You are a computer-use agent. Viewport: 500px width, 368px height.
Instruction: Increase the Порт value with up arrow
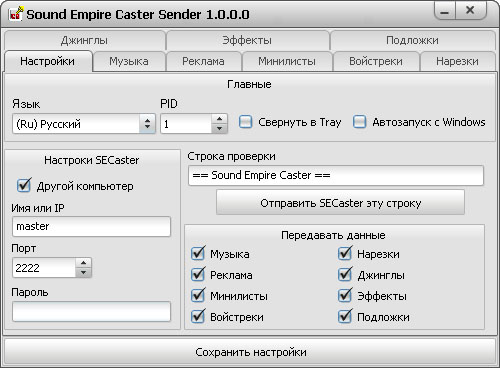(83, 263)
